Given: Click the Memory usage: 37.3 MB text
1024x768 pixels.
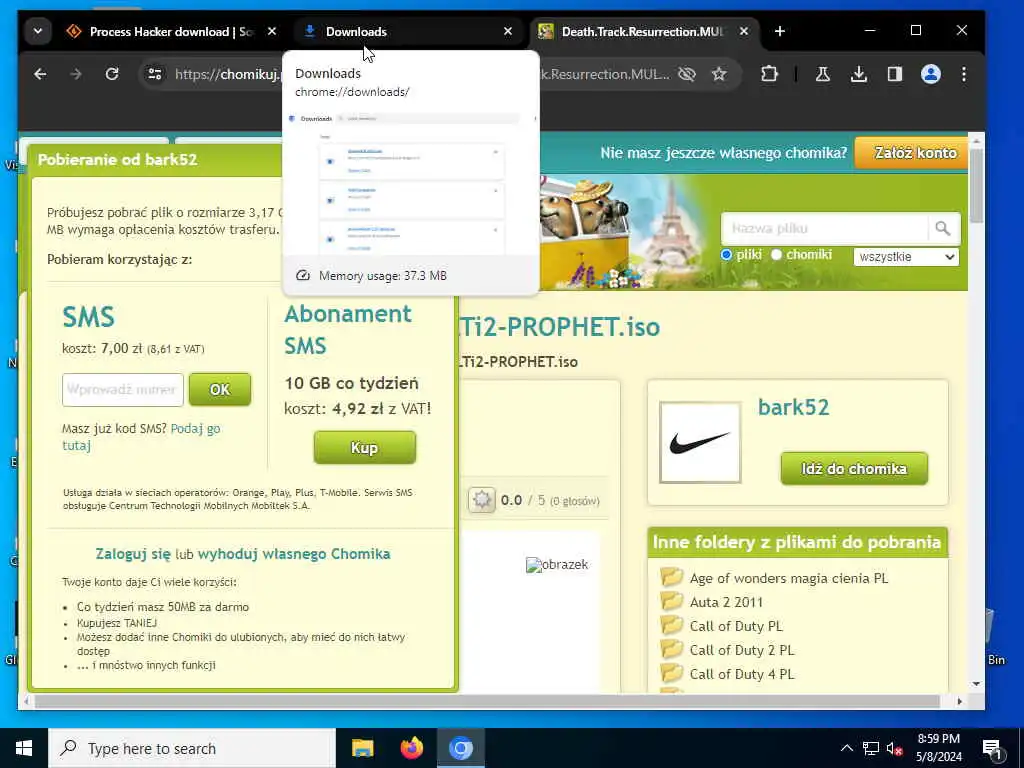Looking at the screenshot, I should (383, 276).
